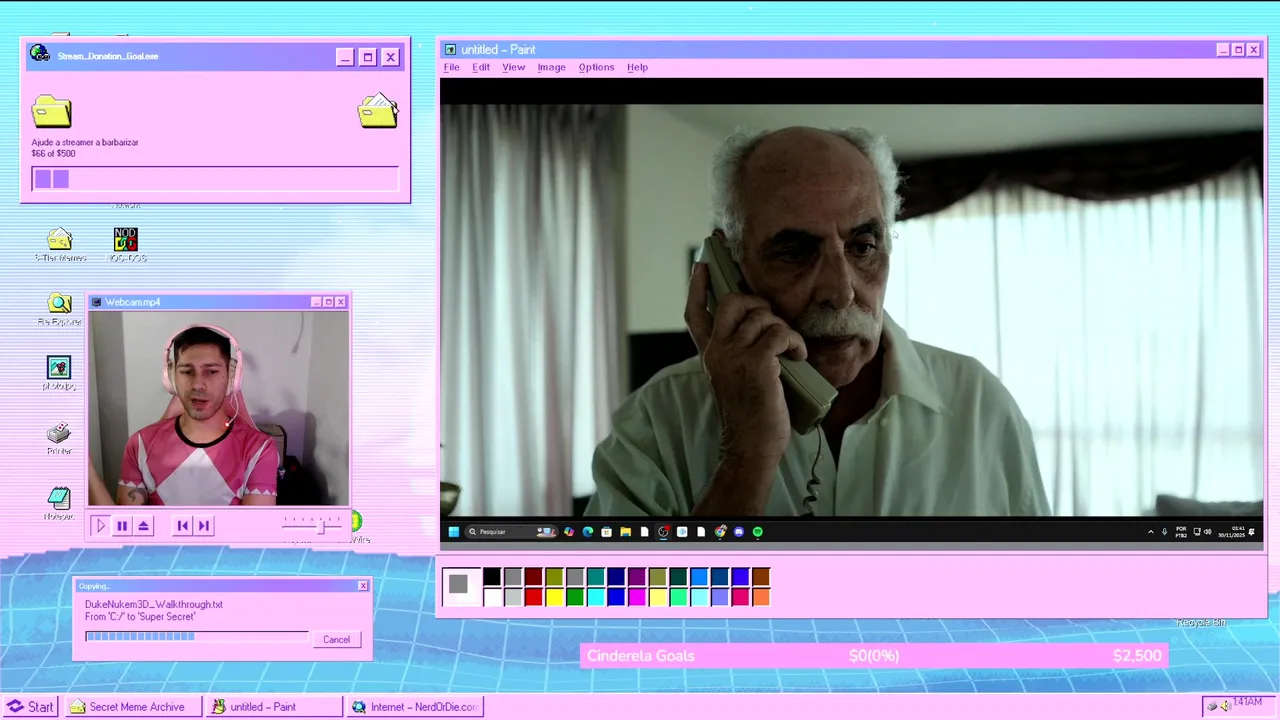1280x720 pixels.
Task: Cancel the DukeNukem3D file copy
Action: (336, 640)
